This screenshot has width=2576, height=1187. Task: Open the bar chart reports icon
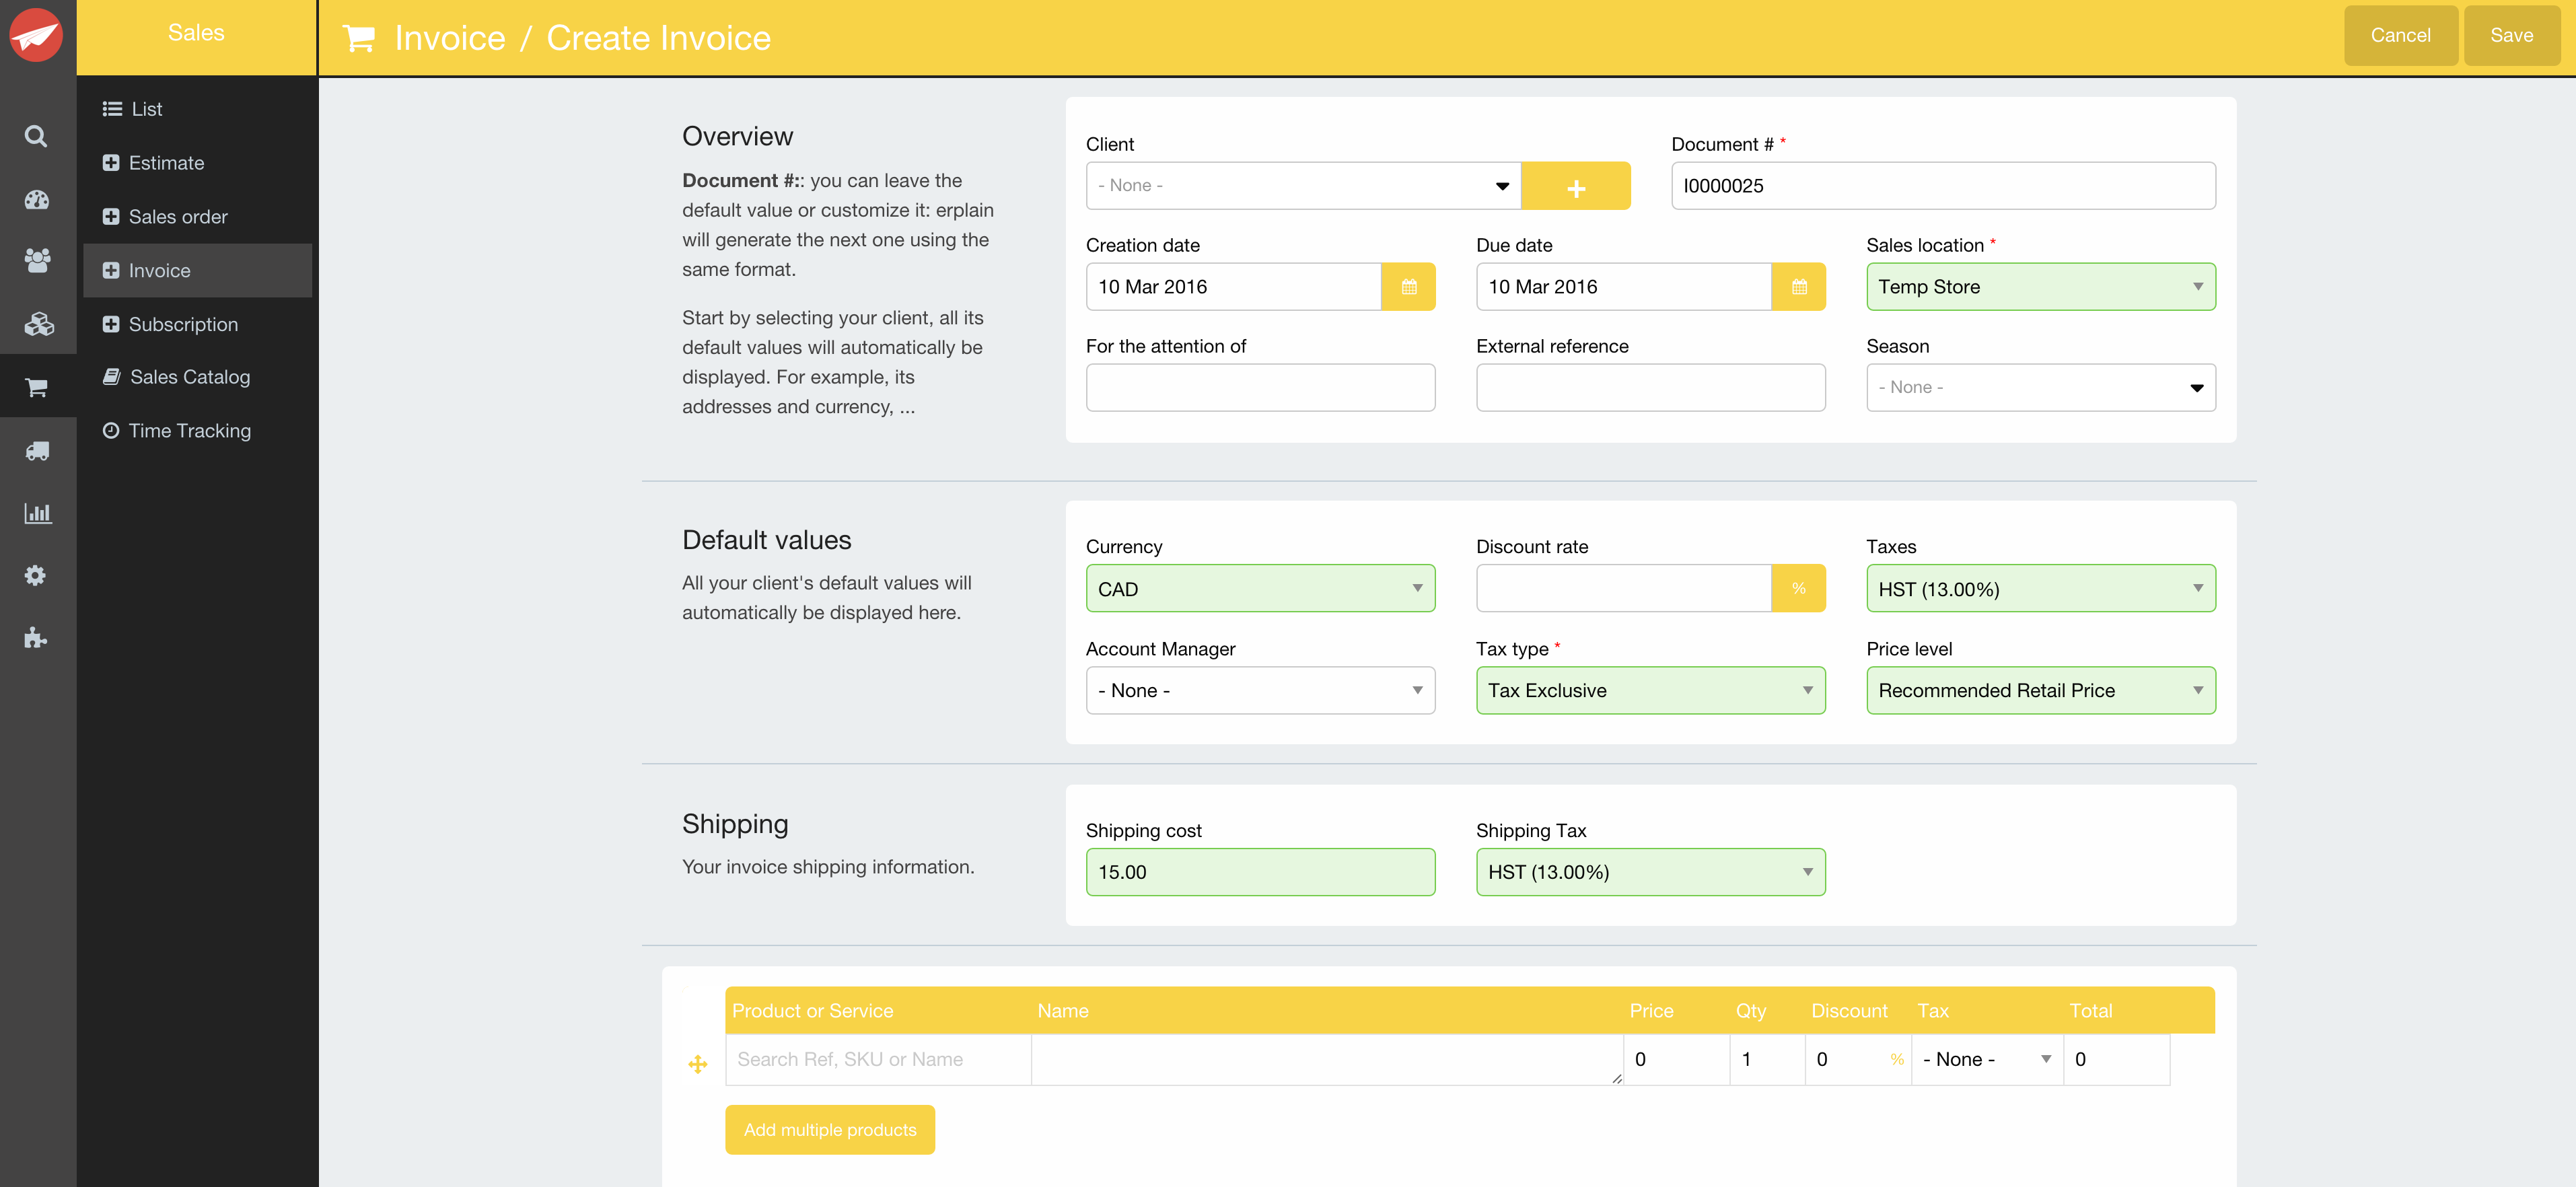click(37, 514)
